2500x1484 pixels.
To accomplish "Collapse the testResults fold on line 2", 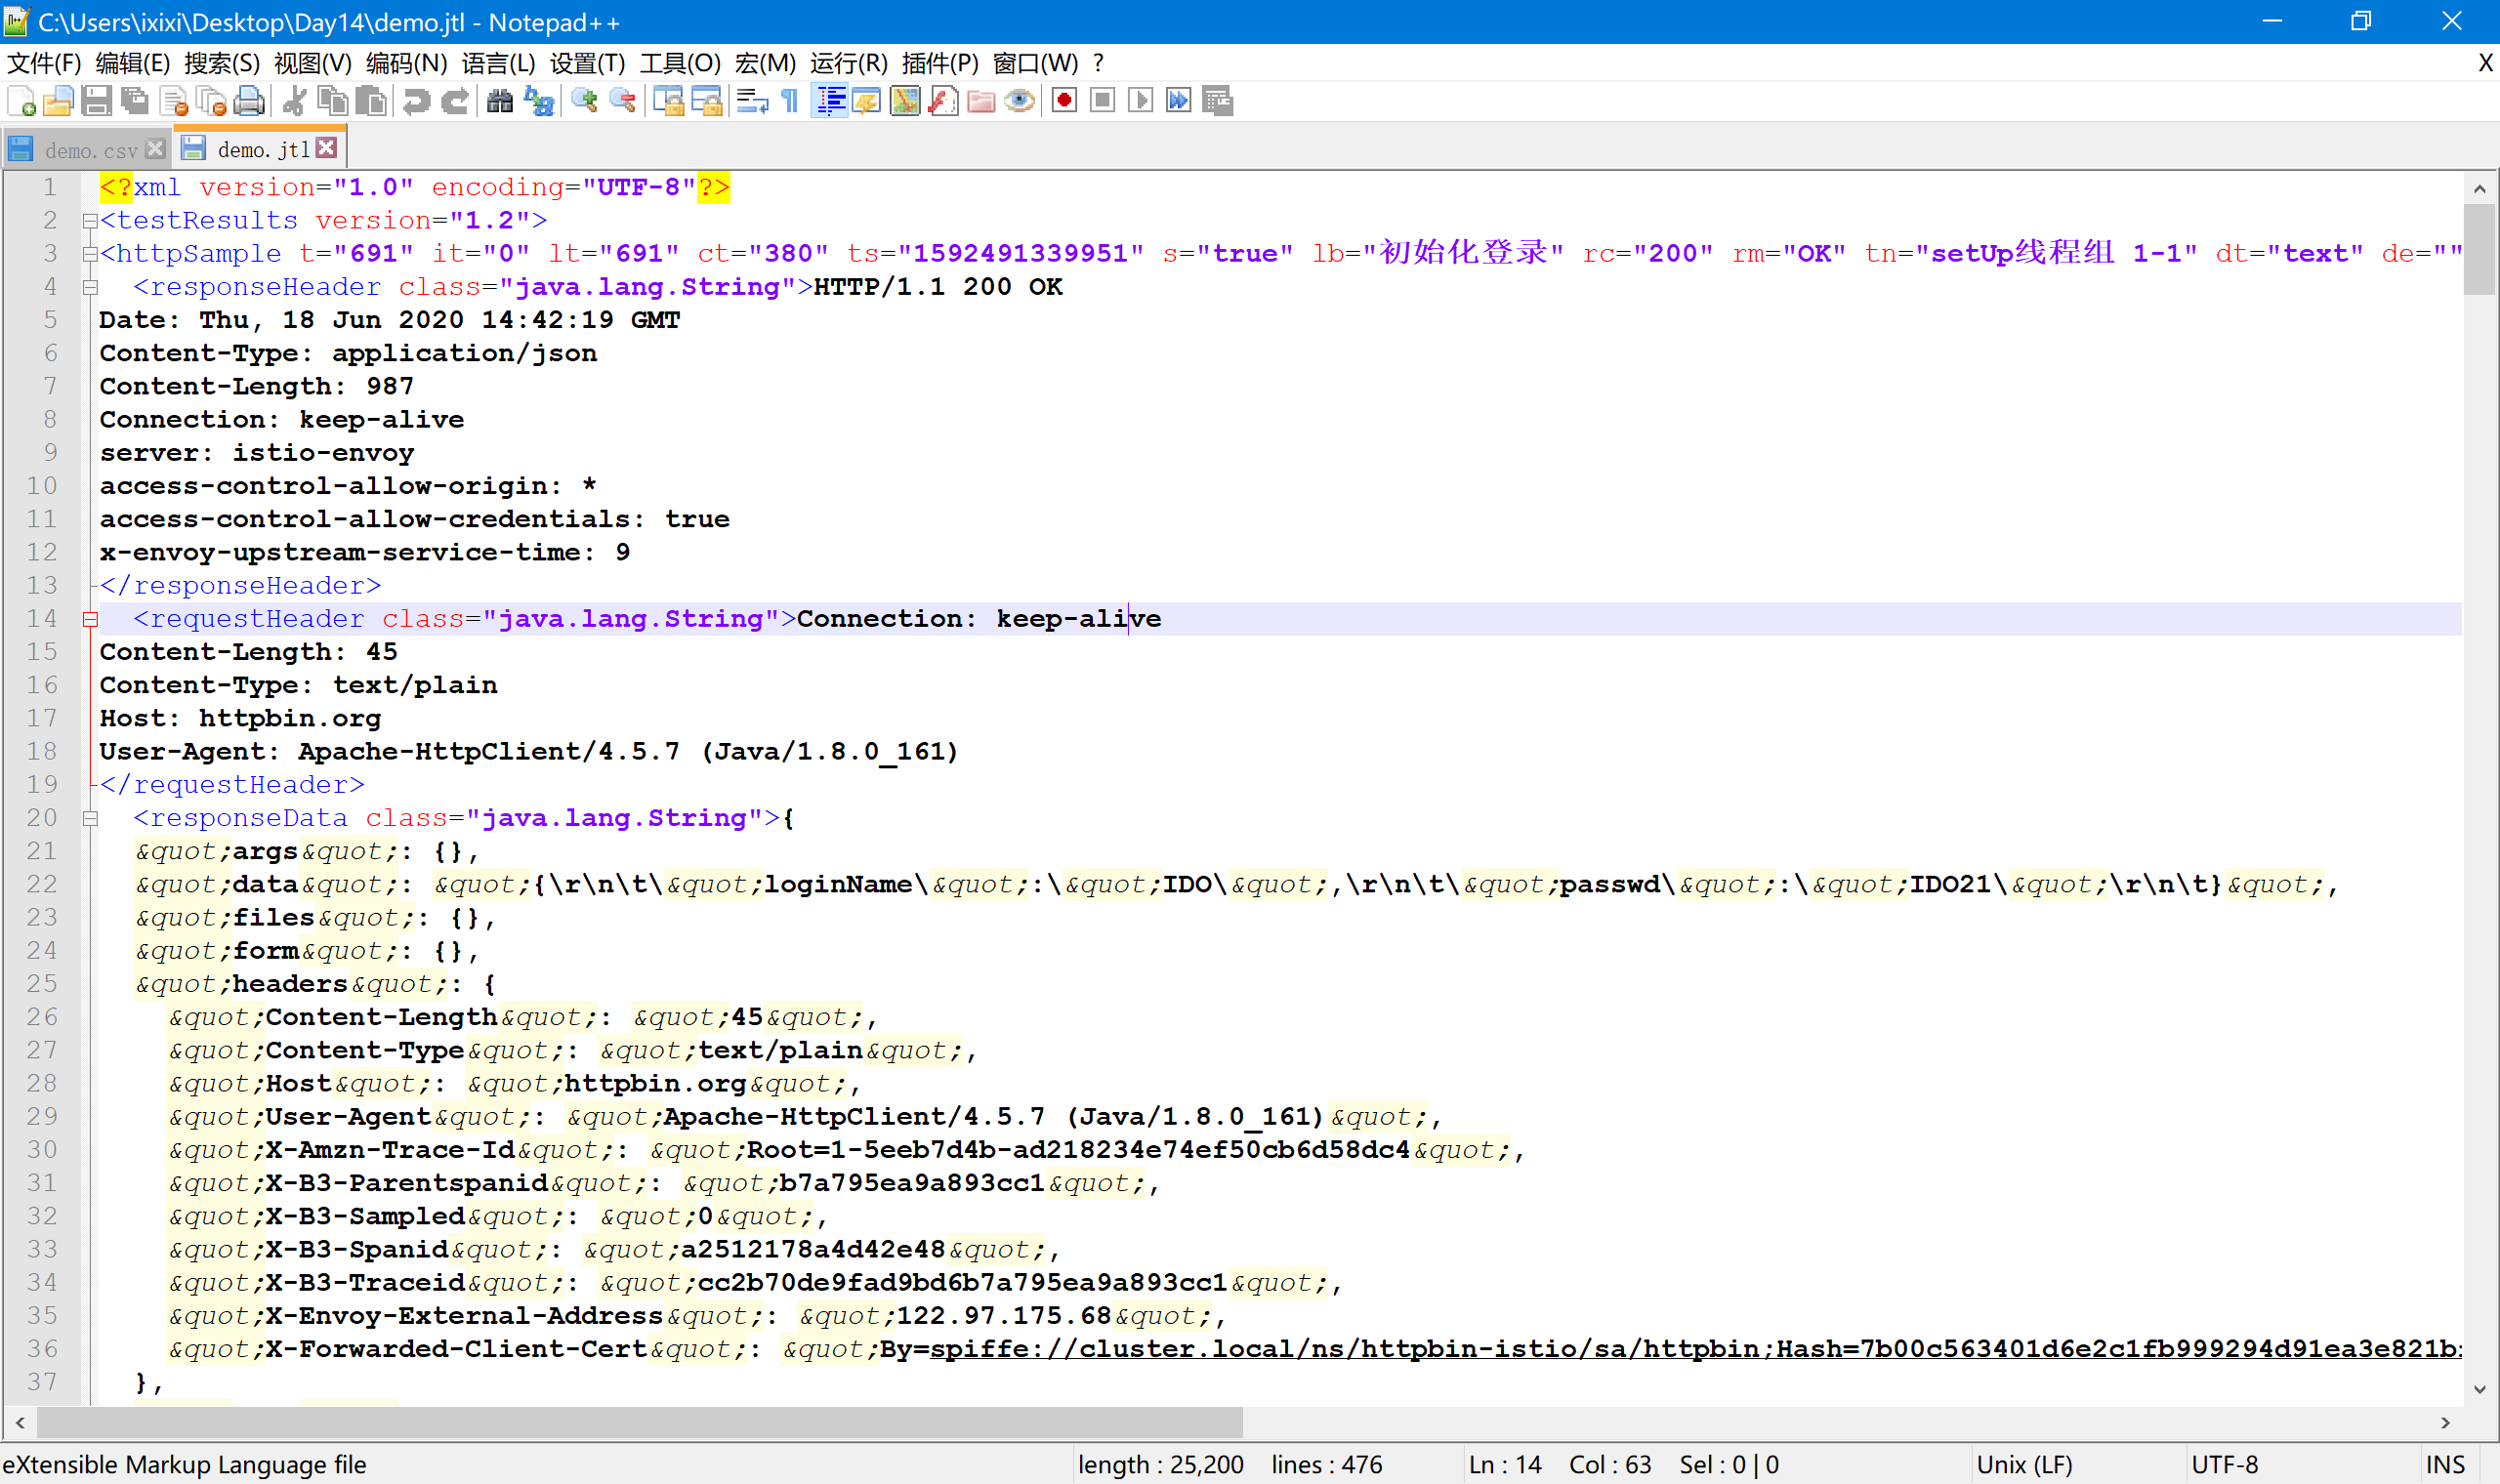I will [90, 221].
